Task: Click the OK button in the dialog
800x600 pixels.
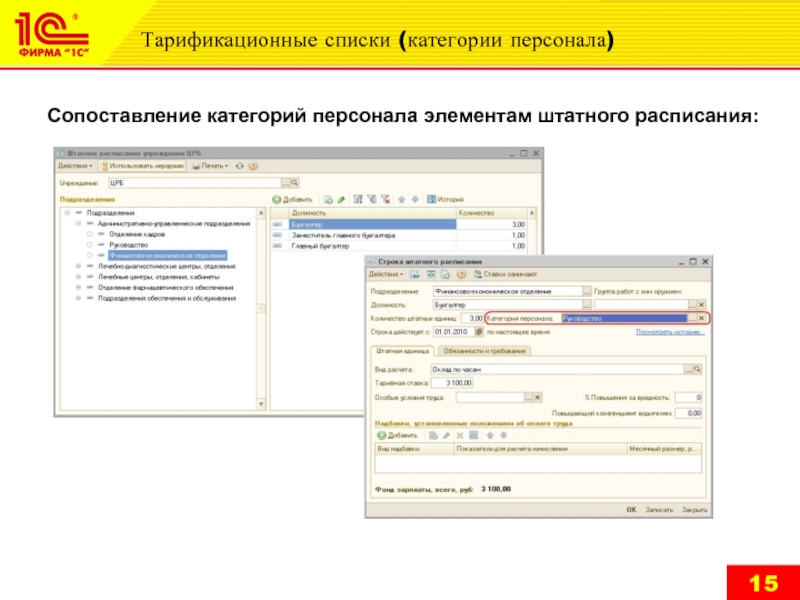Action: click(x=631, y=509)
